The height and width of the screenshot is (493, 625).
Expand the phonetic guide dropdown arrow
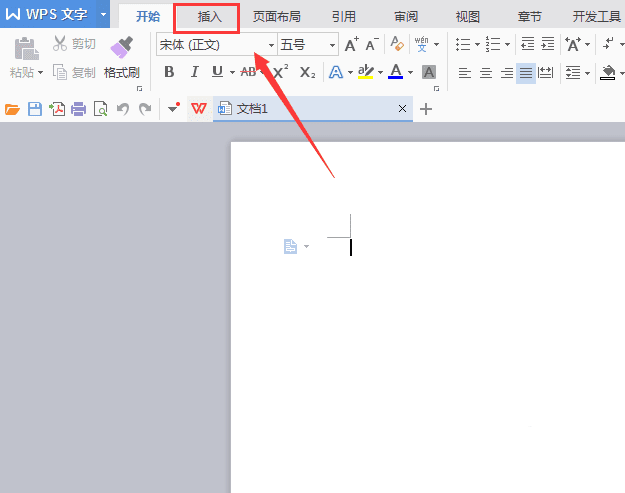pos(436,44)
